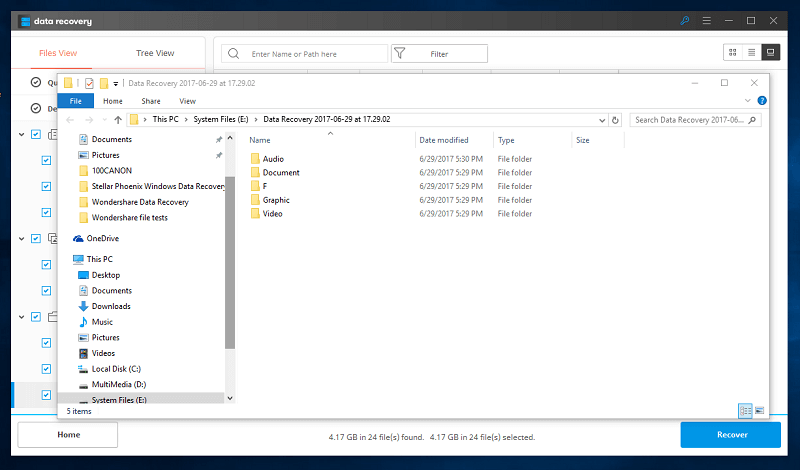Select the Wondershare file tests folder
The width and height of the screenshot is (800, 470).
[129, 217]
